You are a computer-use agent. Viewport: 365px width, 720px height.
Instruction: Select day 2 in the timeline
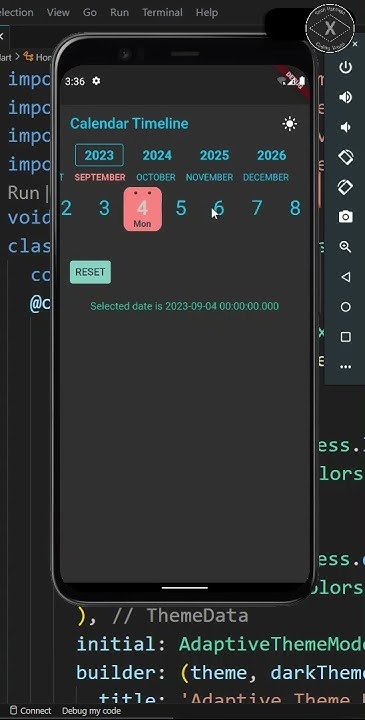67,208
